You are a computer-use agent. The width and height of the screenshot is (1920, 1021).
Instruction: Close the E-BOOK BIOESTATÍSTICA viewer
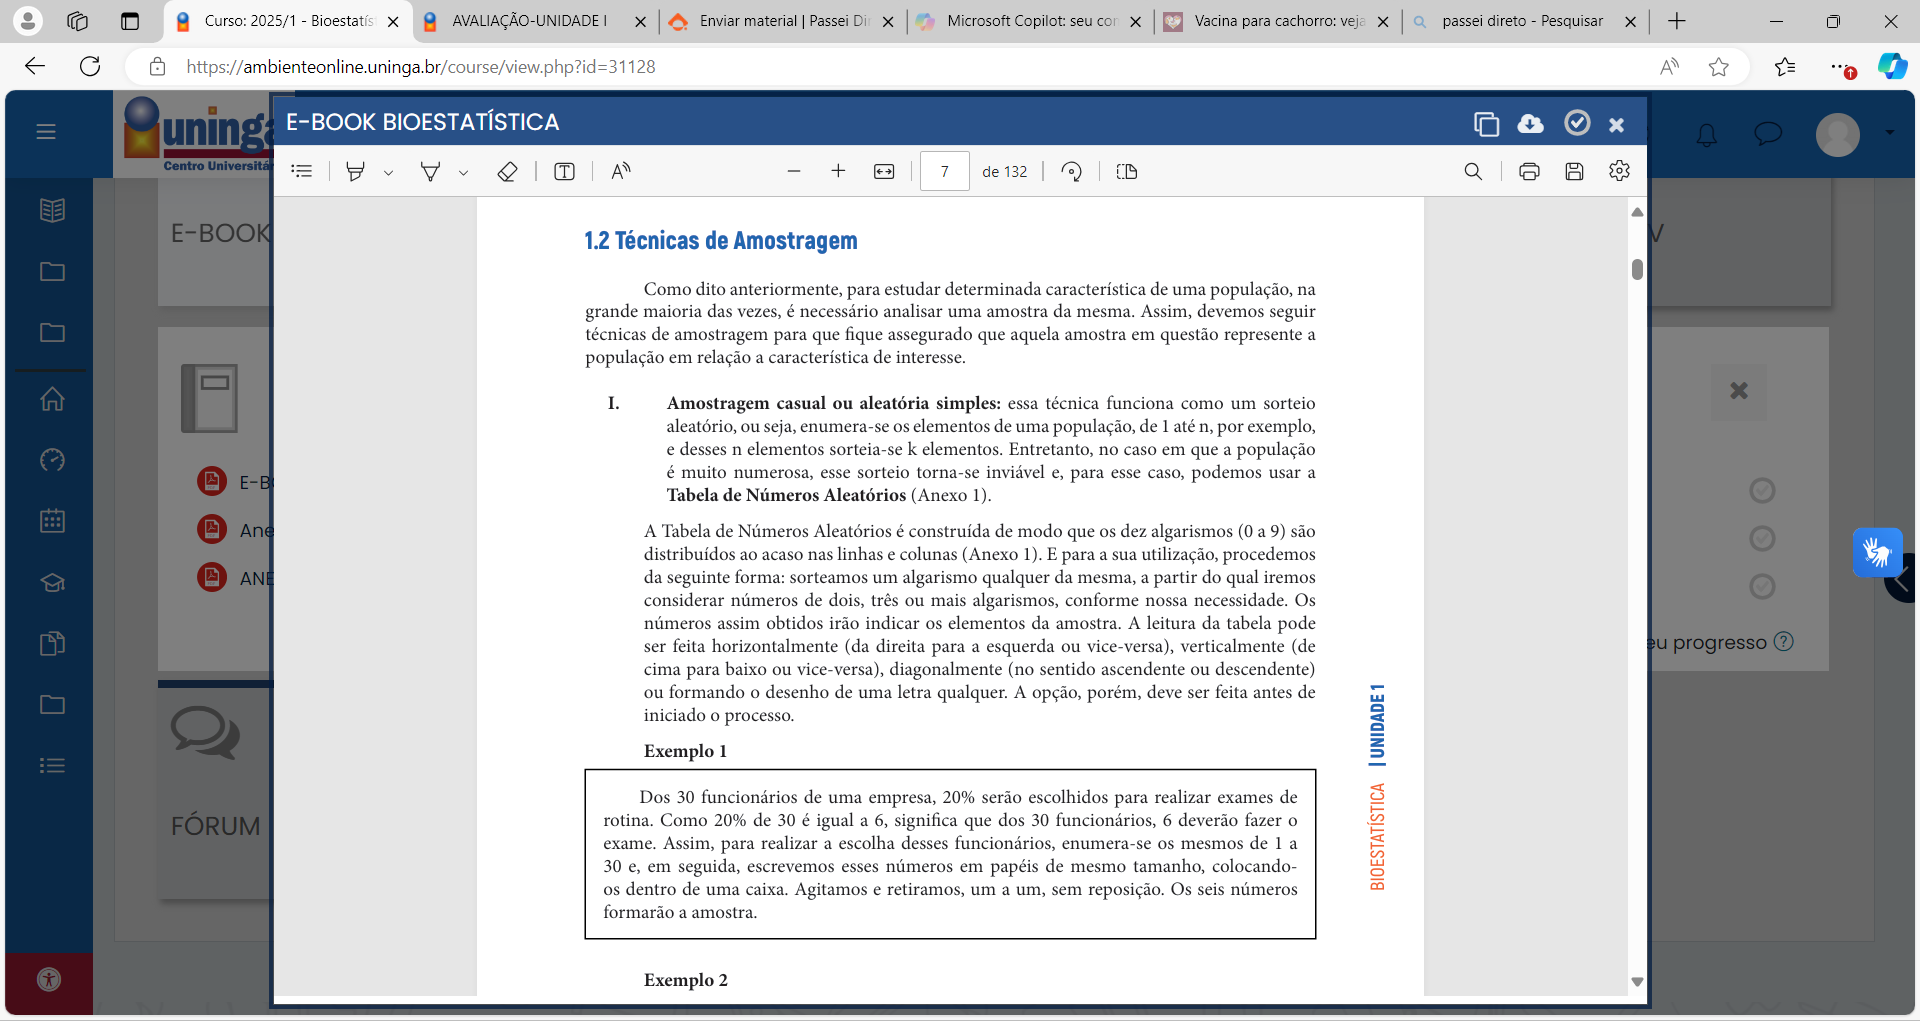[x=1616, y=124]
